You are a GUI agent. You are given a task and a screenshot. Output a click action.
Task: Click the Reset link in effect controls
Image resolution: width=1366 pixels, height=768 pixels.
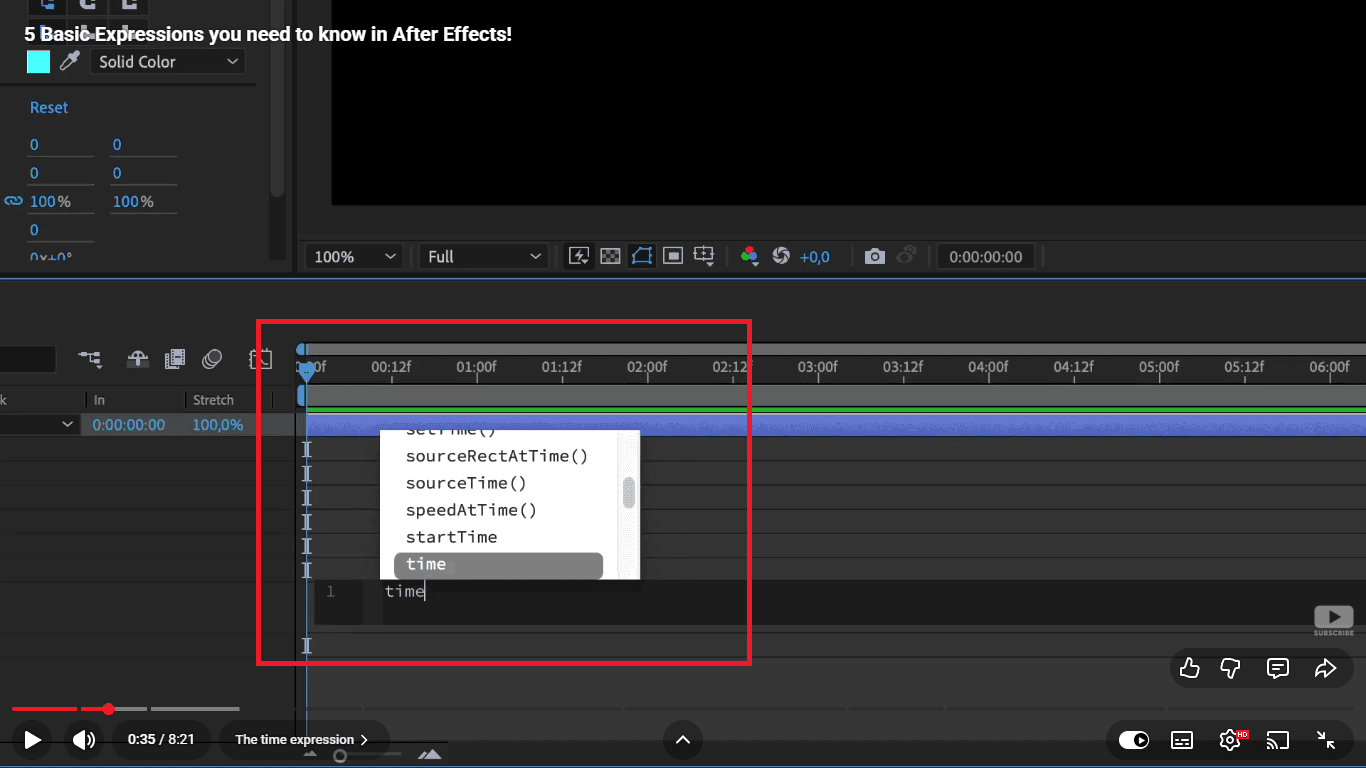[x=49, y=107]
